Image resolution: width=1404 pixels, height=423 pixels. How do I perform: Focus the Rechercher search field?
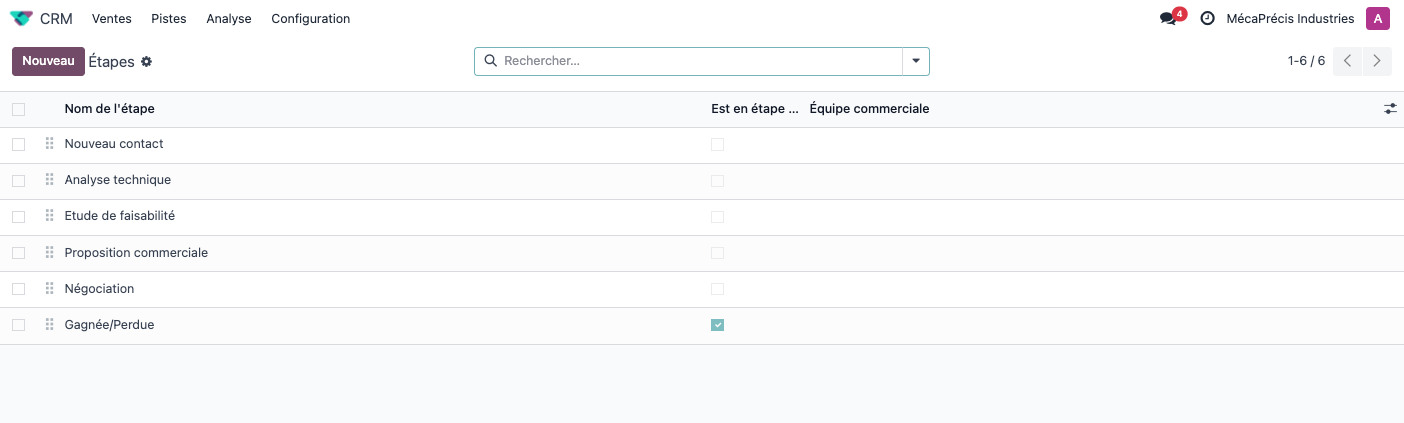[700, 61]
